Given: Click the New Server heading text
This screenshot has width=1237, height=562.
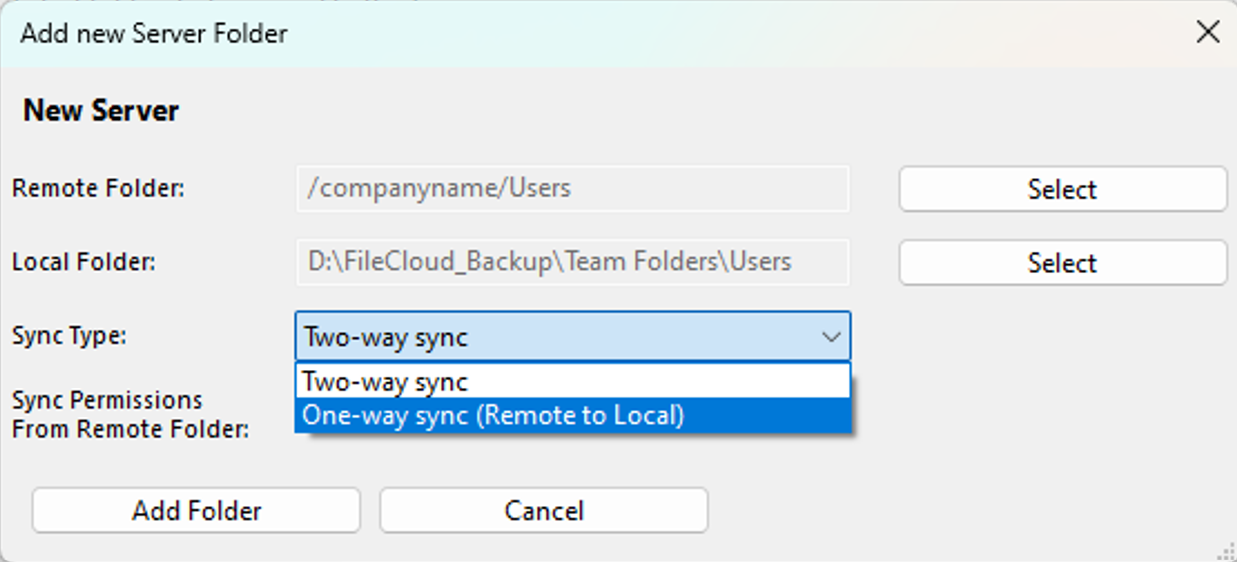Looking at the screenshot, I should [101, 110].
